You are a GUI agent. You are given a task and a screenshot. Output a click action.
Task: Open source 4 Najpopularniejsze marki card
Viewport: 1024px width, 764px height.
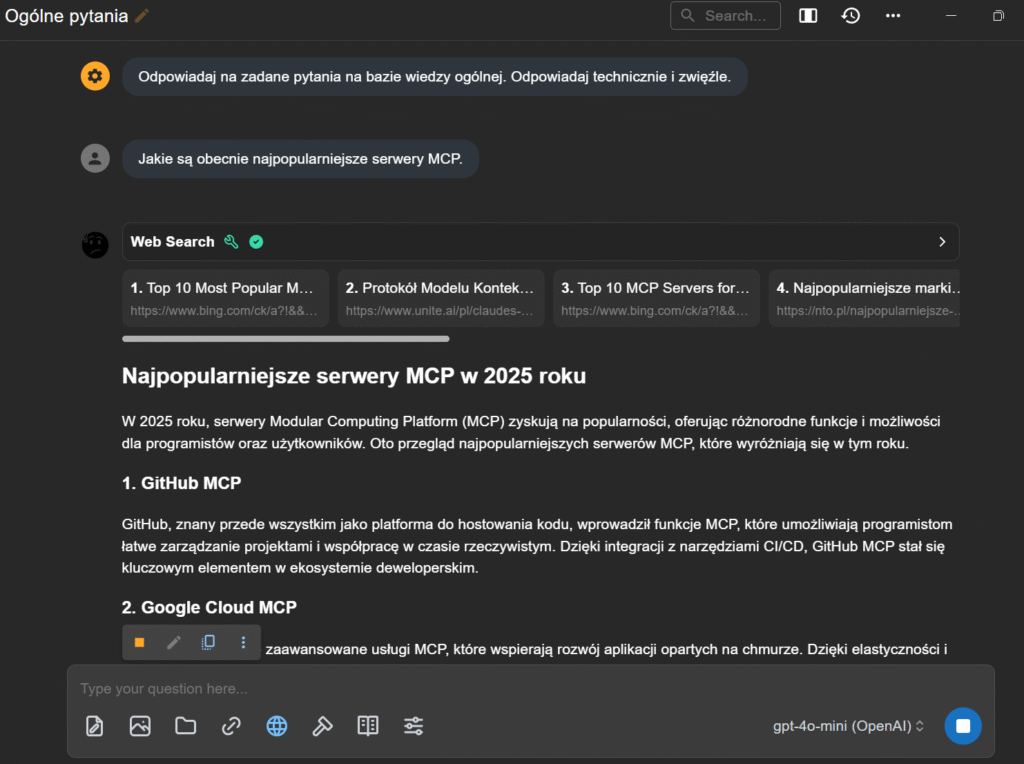(x=865, y=298)
